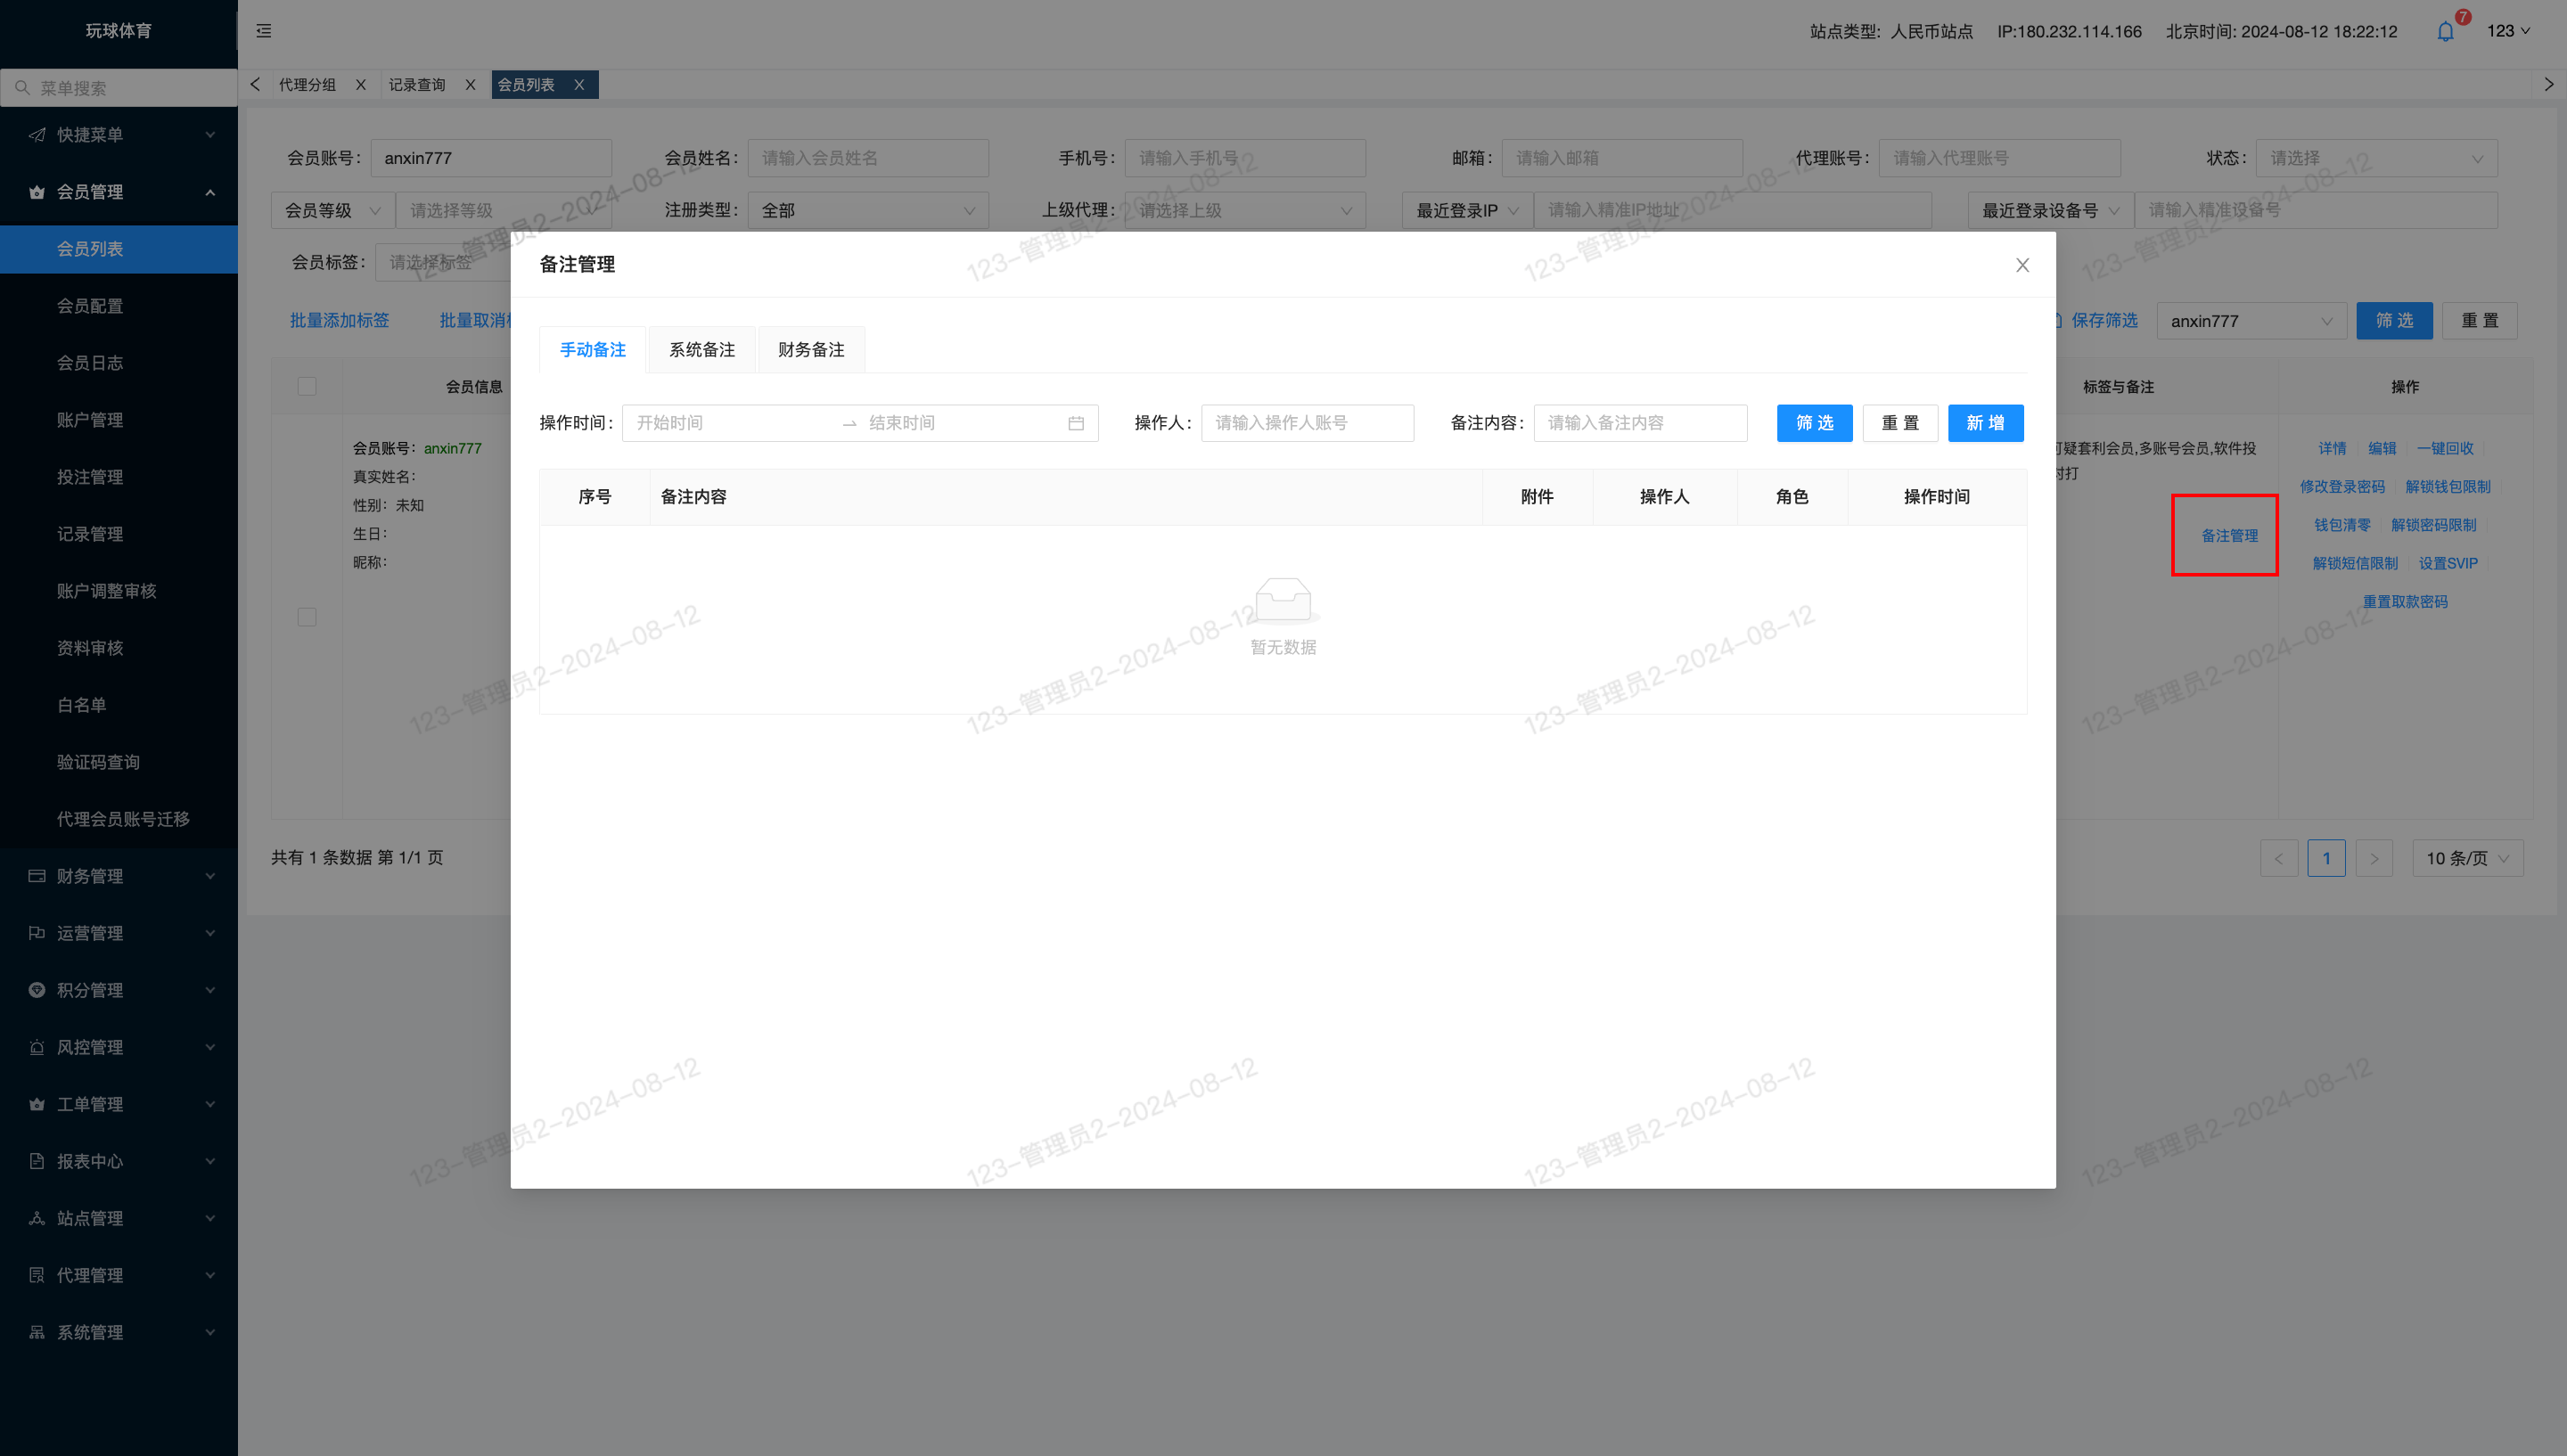
Task: Close the 备注管理 dialog with X
Action: point(2022,265)
